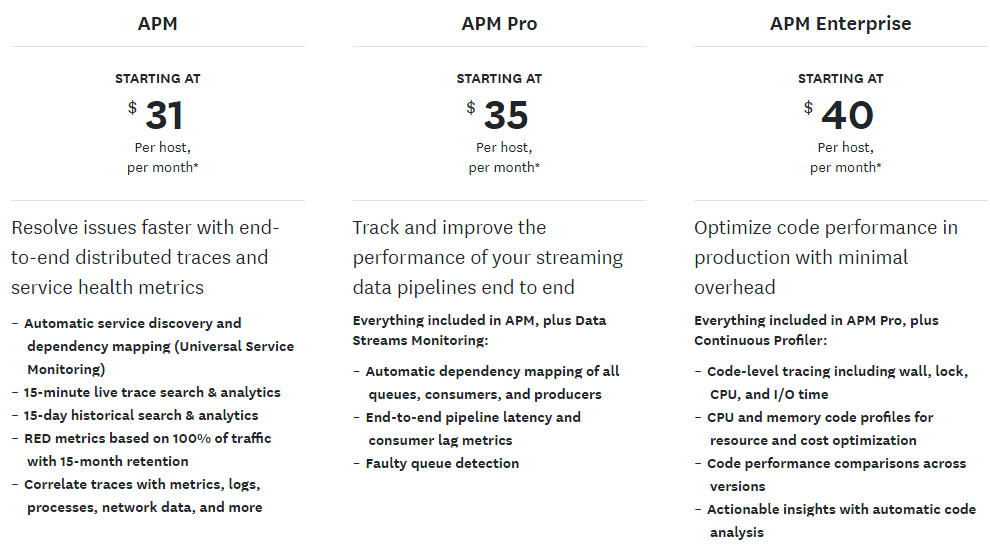Click "Everything included in APM, plus" text

[x=479, y=321]
